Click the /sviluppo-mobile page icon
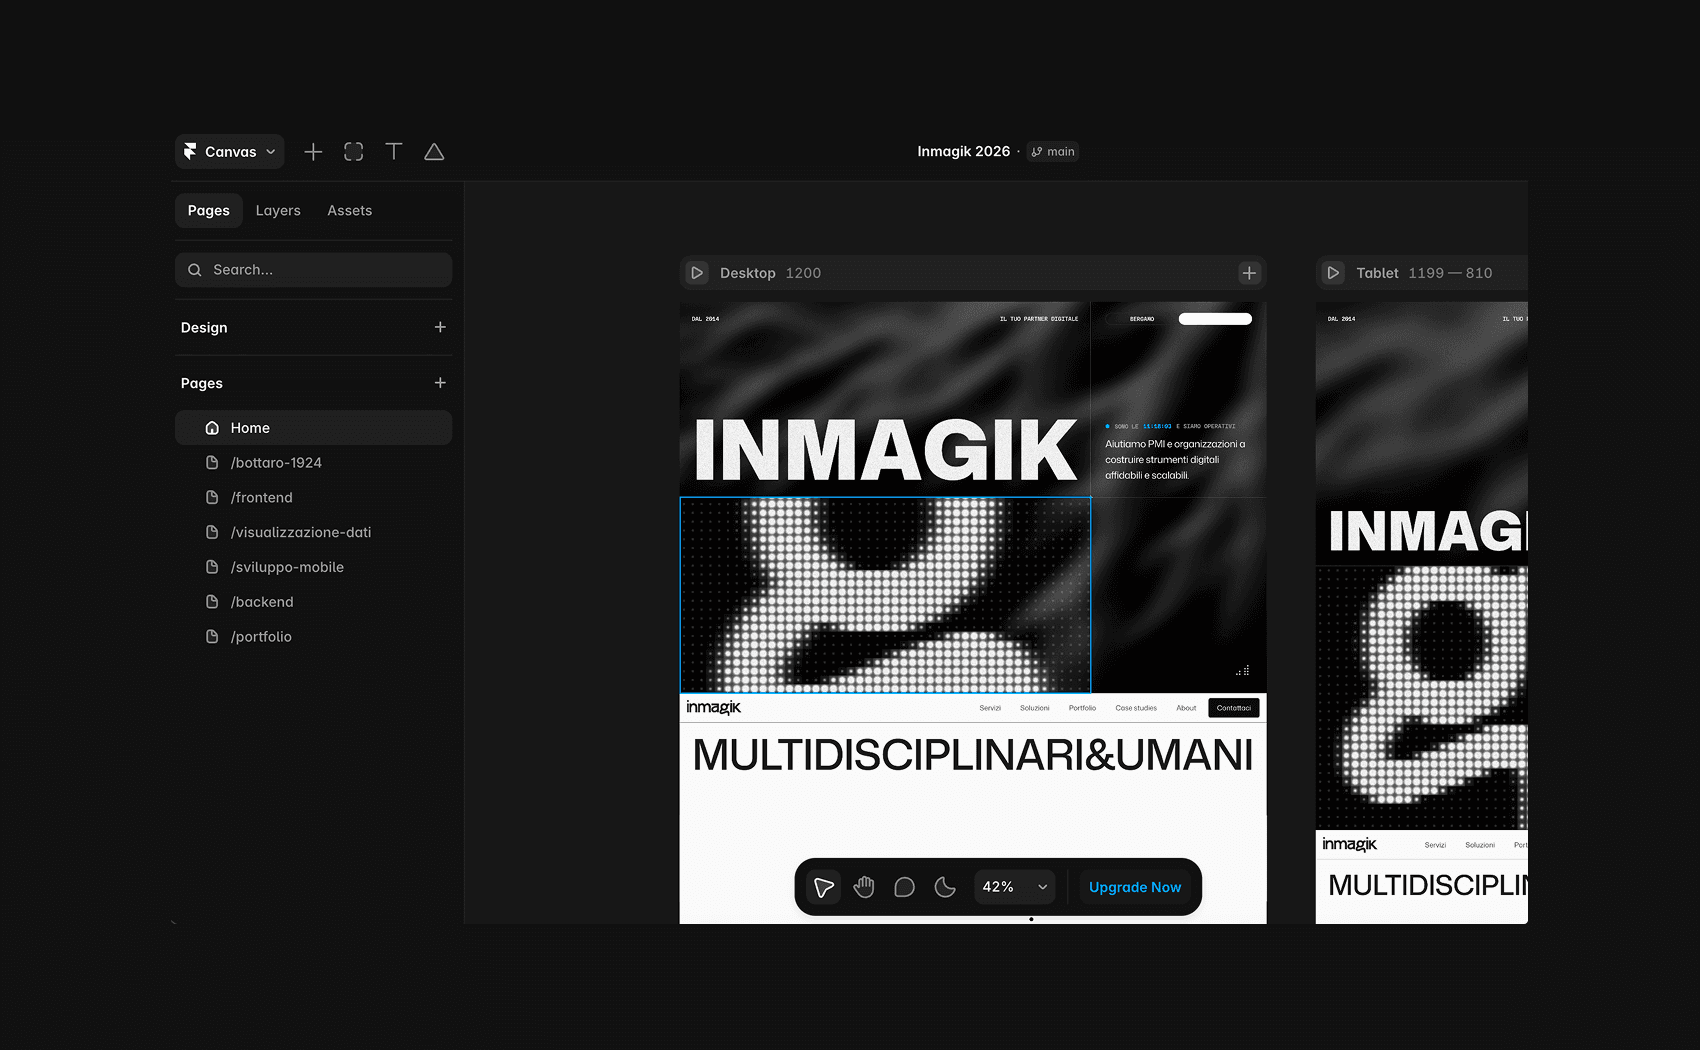 (212, 567)
